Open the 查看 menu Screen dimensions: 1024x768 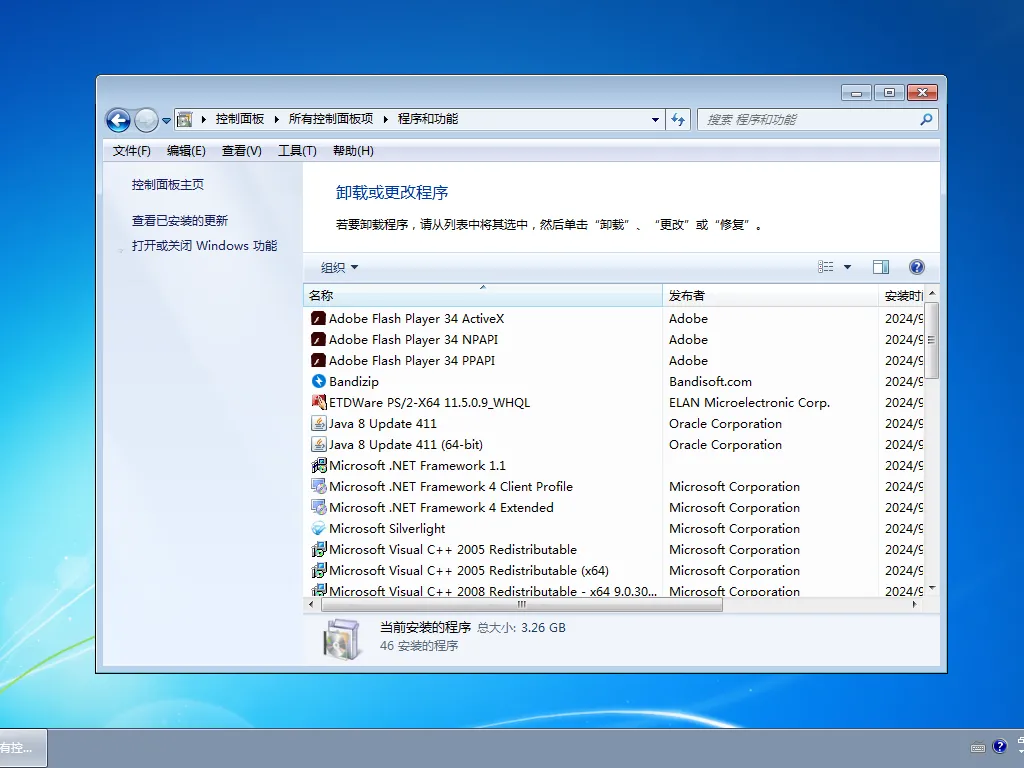(239, 151)
